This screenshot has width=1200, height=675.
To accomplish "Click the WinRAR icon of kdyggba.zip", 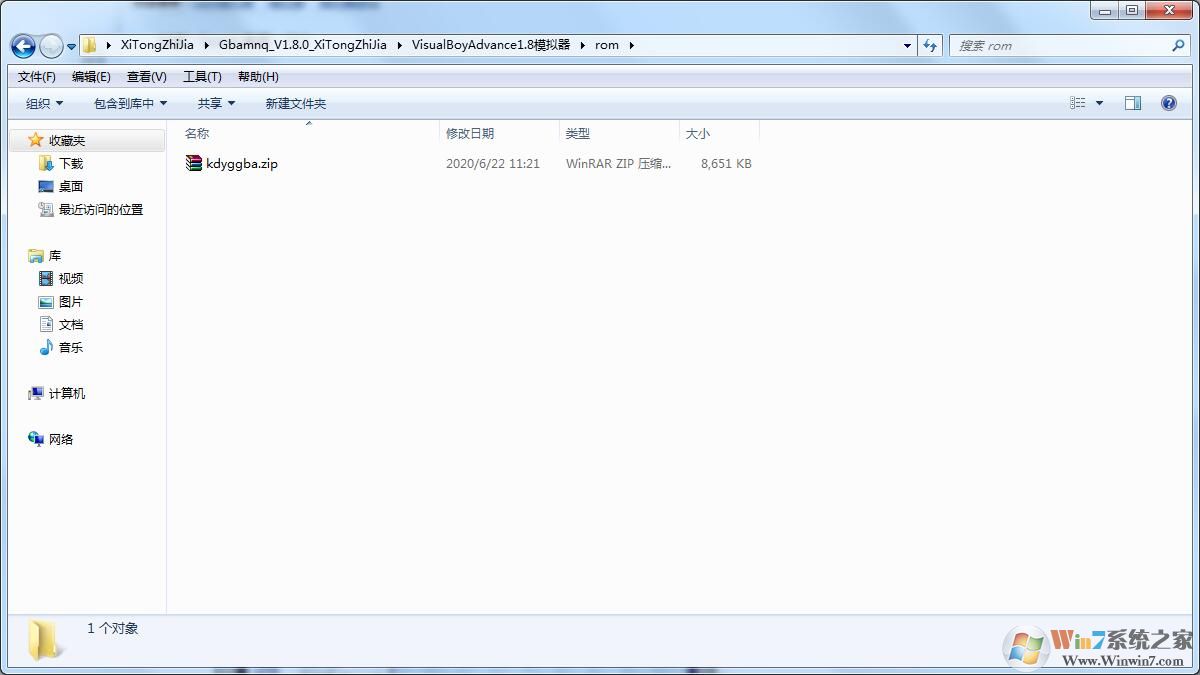I will click(194, 163).
